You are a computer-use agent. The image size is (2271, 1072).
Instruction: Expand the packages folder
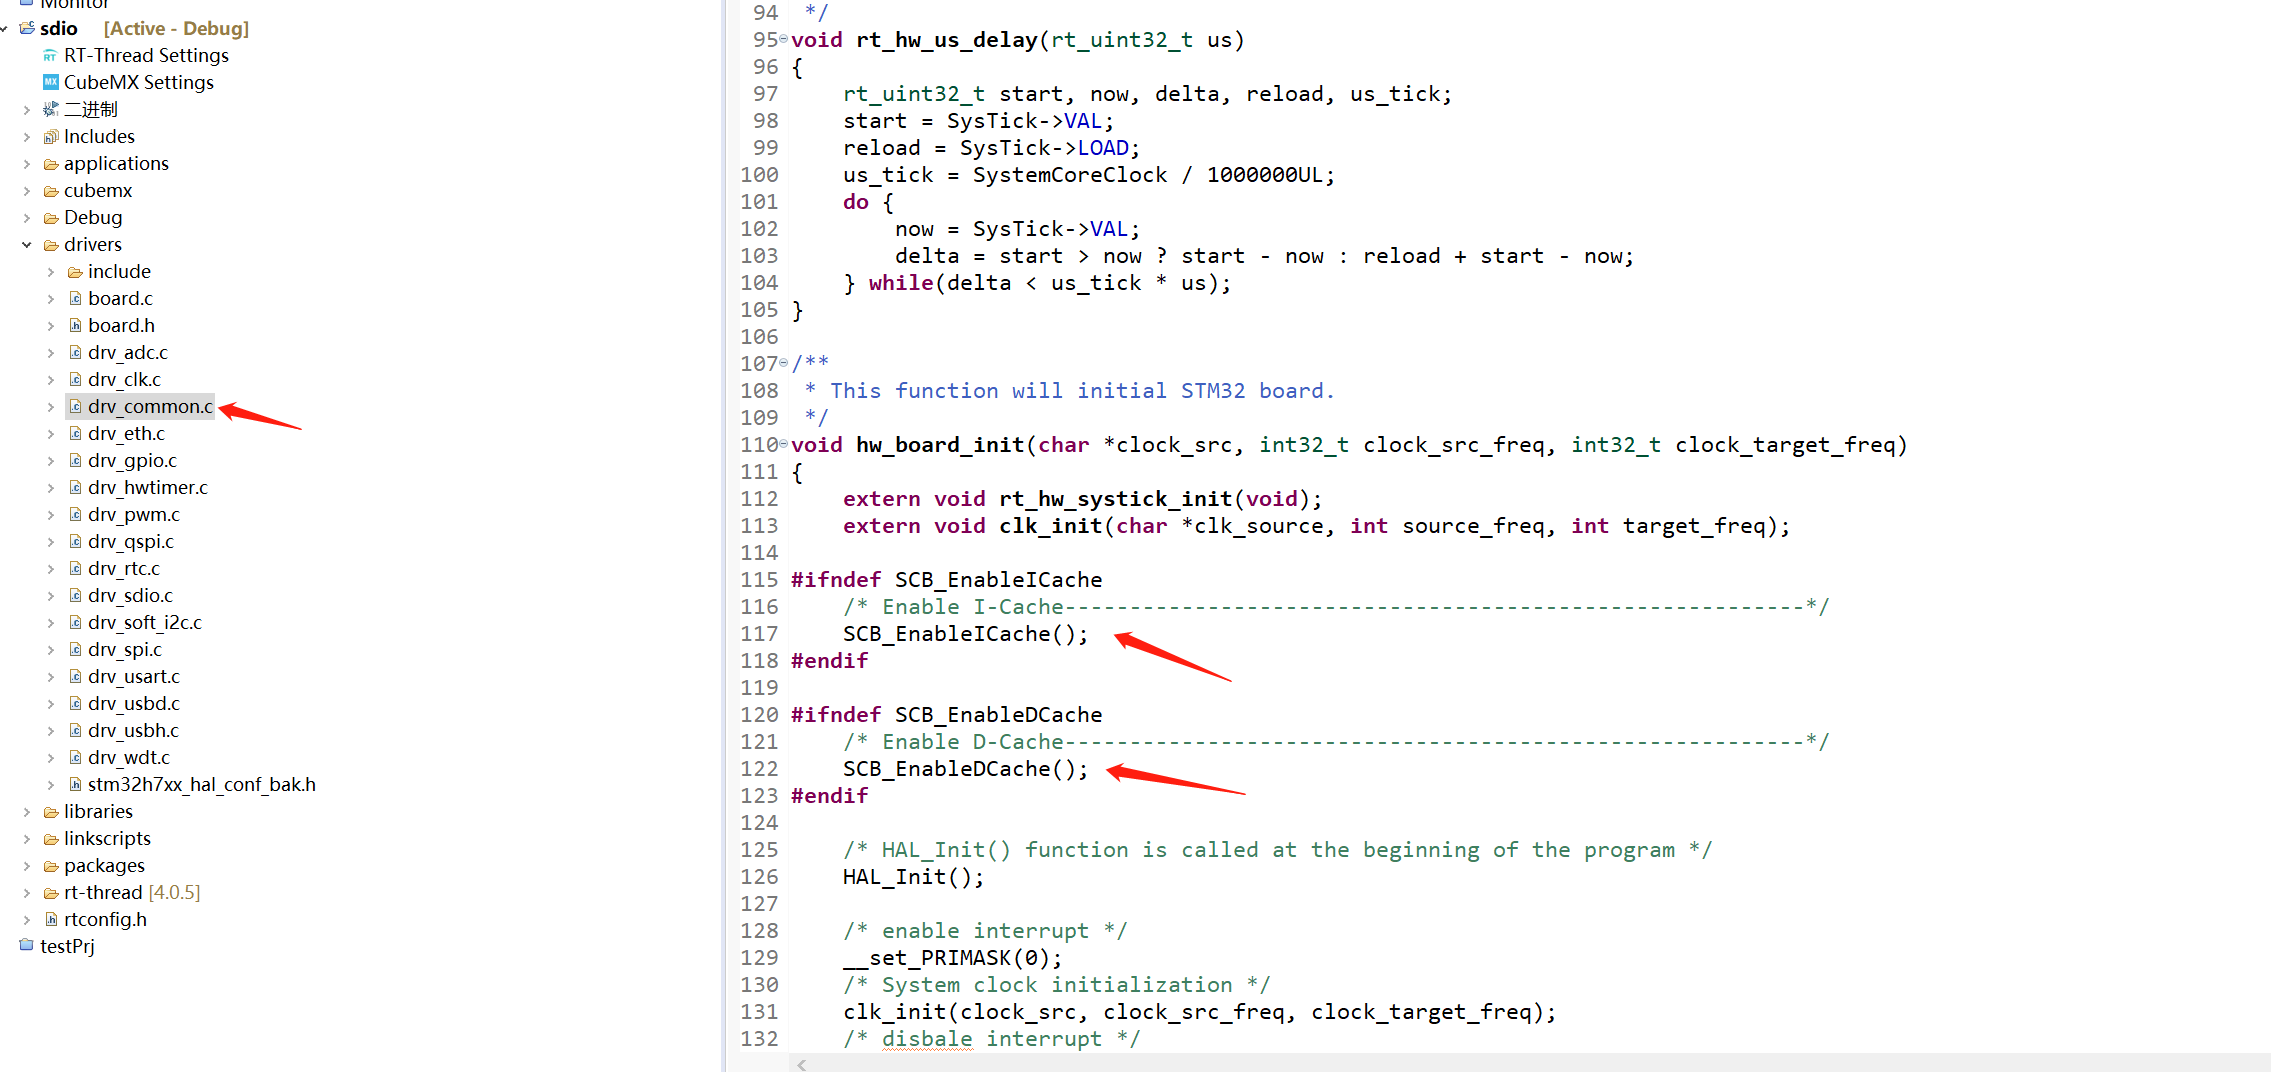pyautogui.click(x=27, y=866)
